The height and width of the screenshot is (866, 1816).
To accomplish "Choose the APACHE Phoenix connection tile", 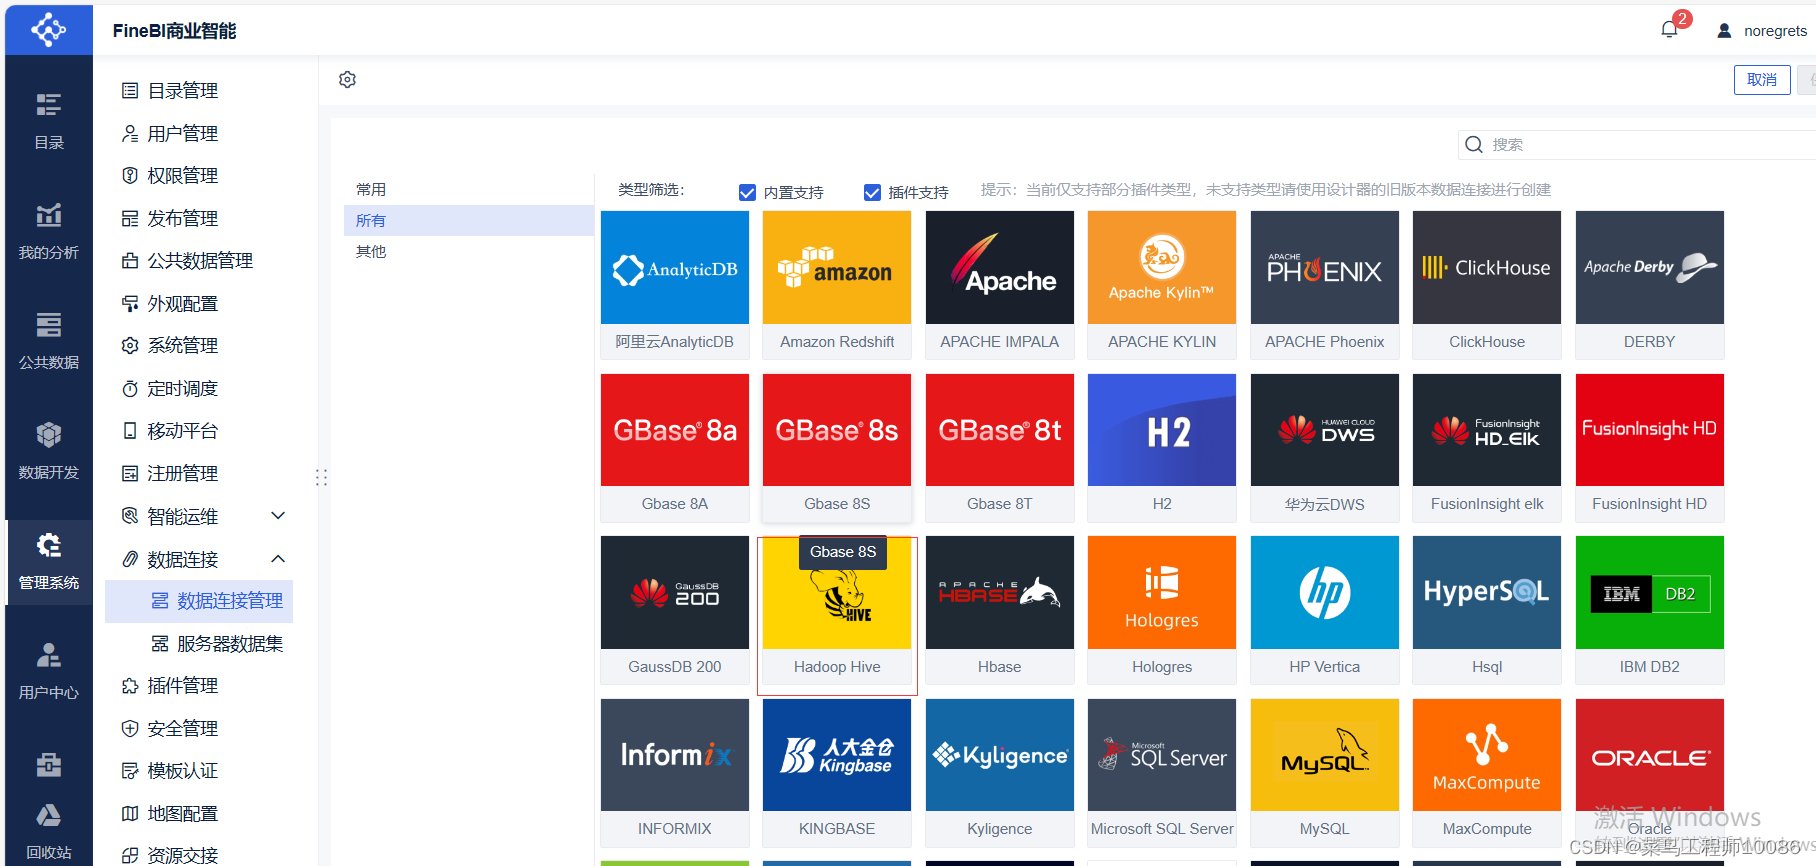I will (1325, 284).
